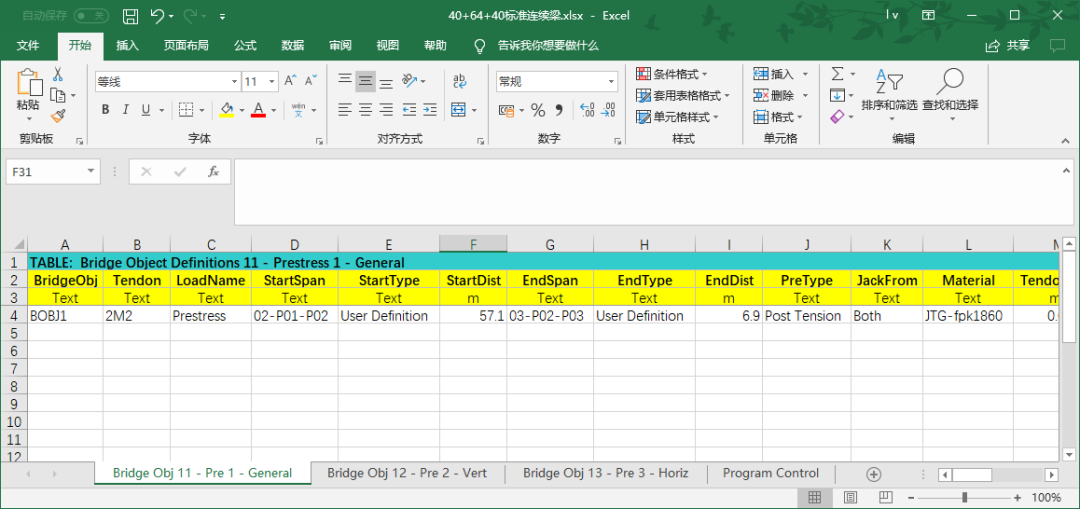
Task: Toggle middle vertical alignment
Action: coord(366,81)
